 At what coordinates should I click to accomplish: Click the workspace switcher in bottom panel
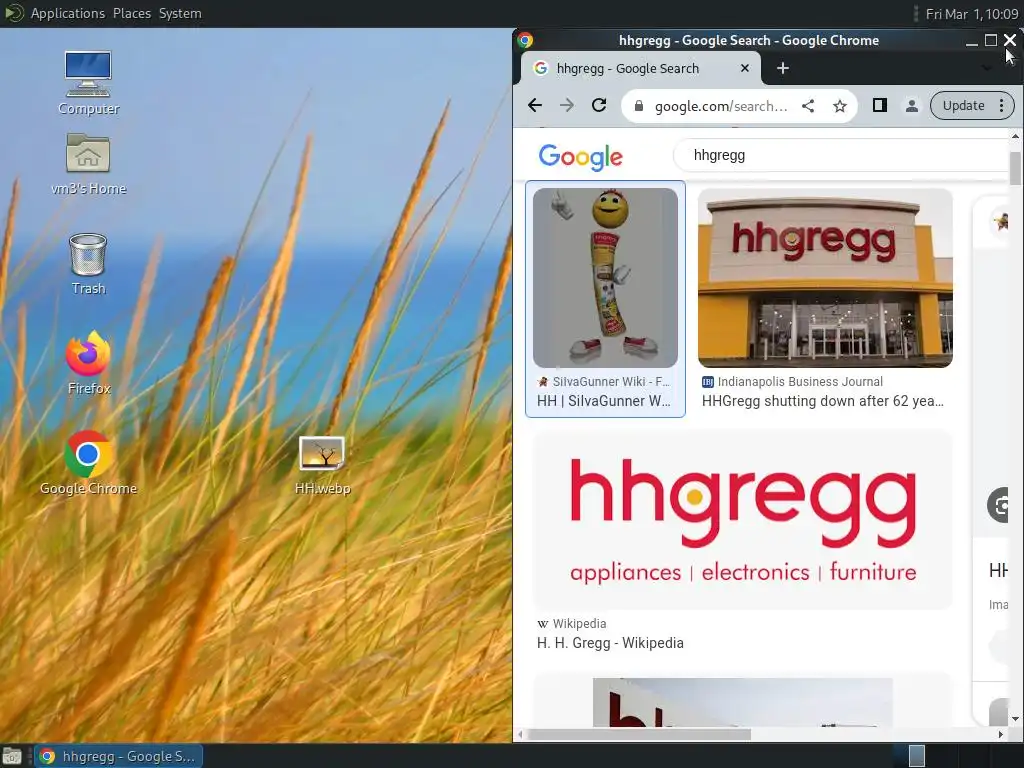[917, 756]
